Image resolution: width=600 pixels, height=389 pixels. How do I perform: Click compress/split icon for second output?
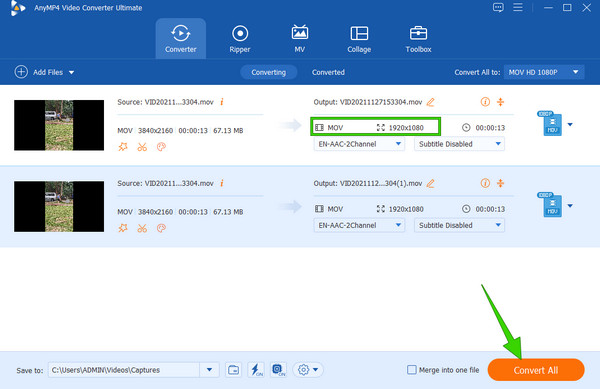tap(500, 183)
